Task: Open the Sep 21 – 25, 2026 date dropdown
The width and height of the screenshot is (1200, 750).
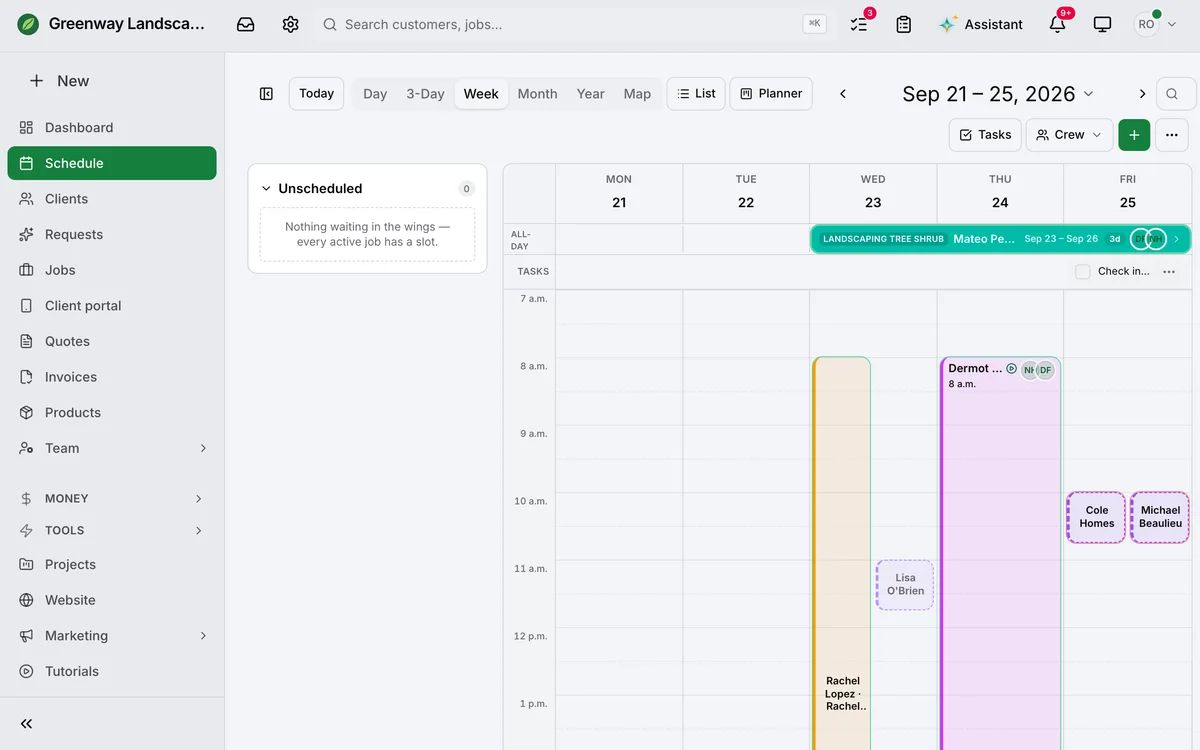Action: (x=998, y=94)
